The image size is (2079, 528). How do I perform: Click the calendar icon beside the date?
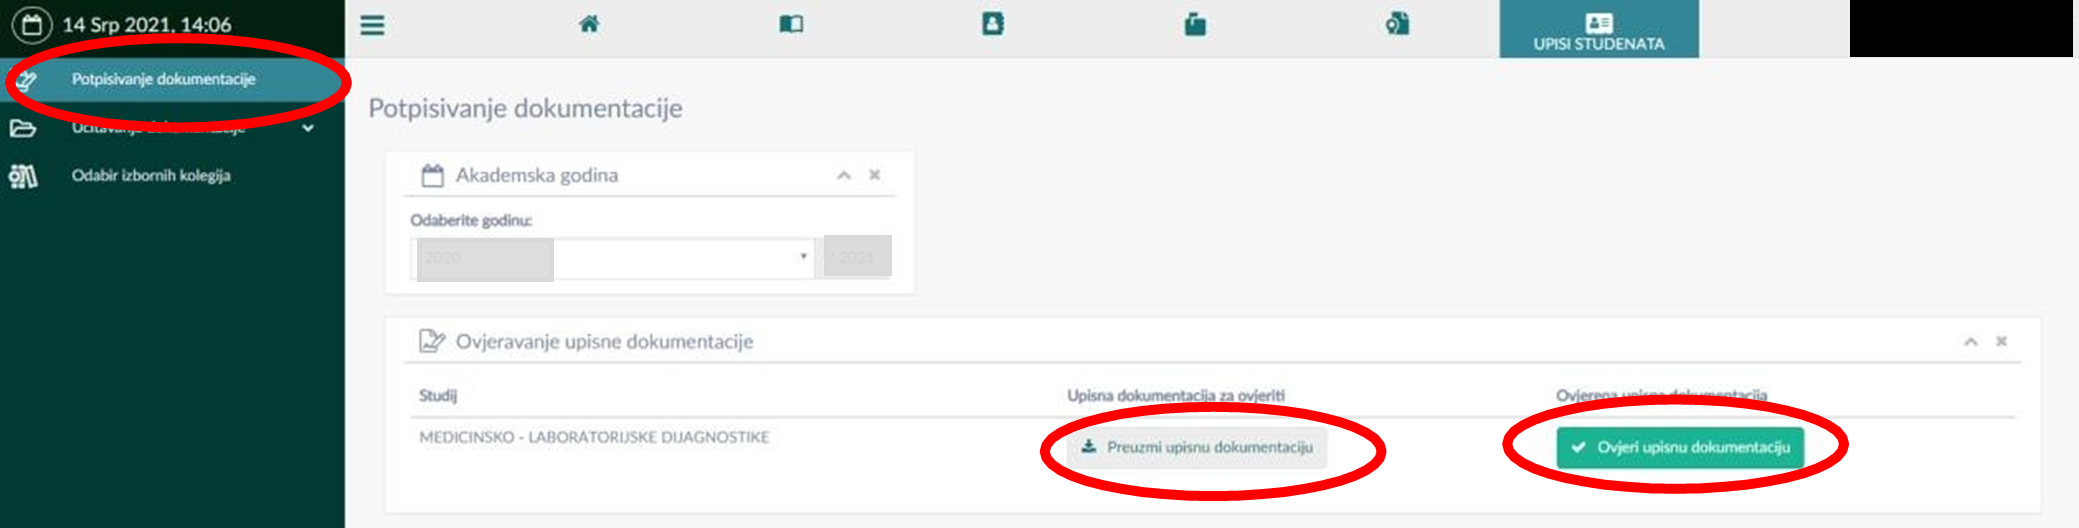coord(32,25)
